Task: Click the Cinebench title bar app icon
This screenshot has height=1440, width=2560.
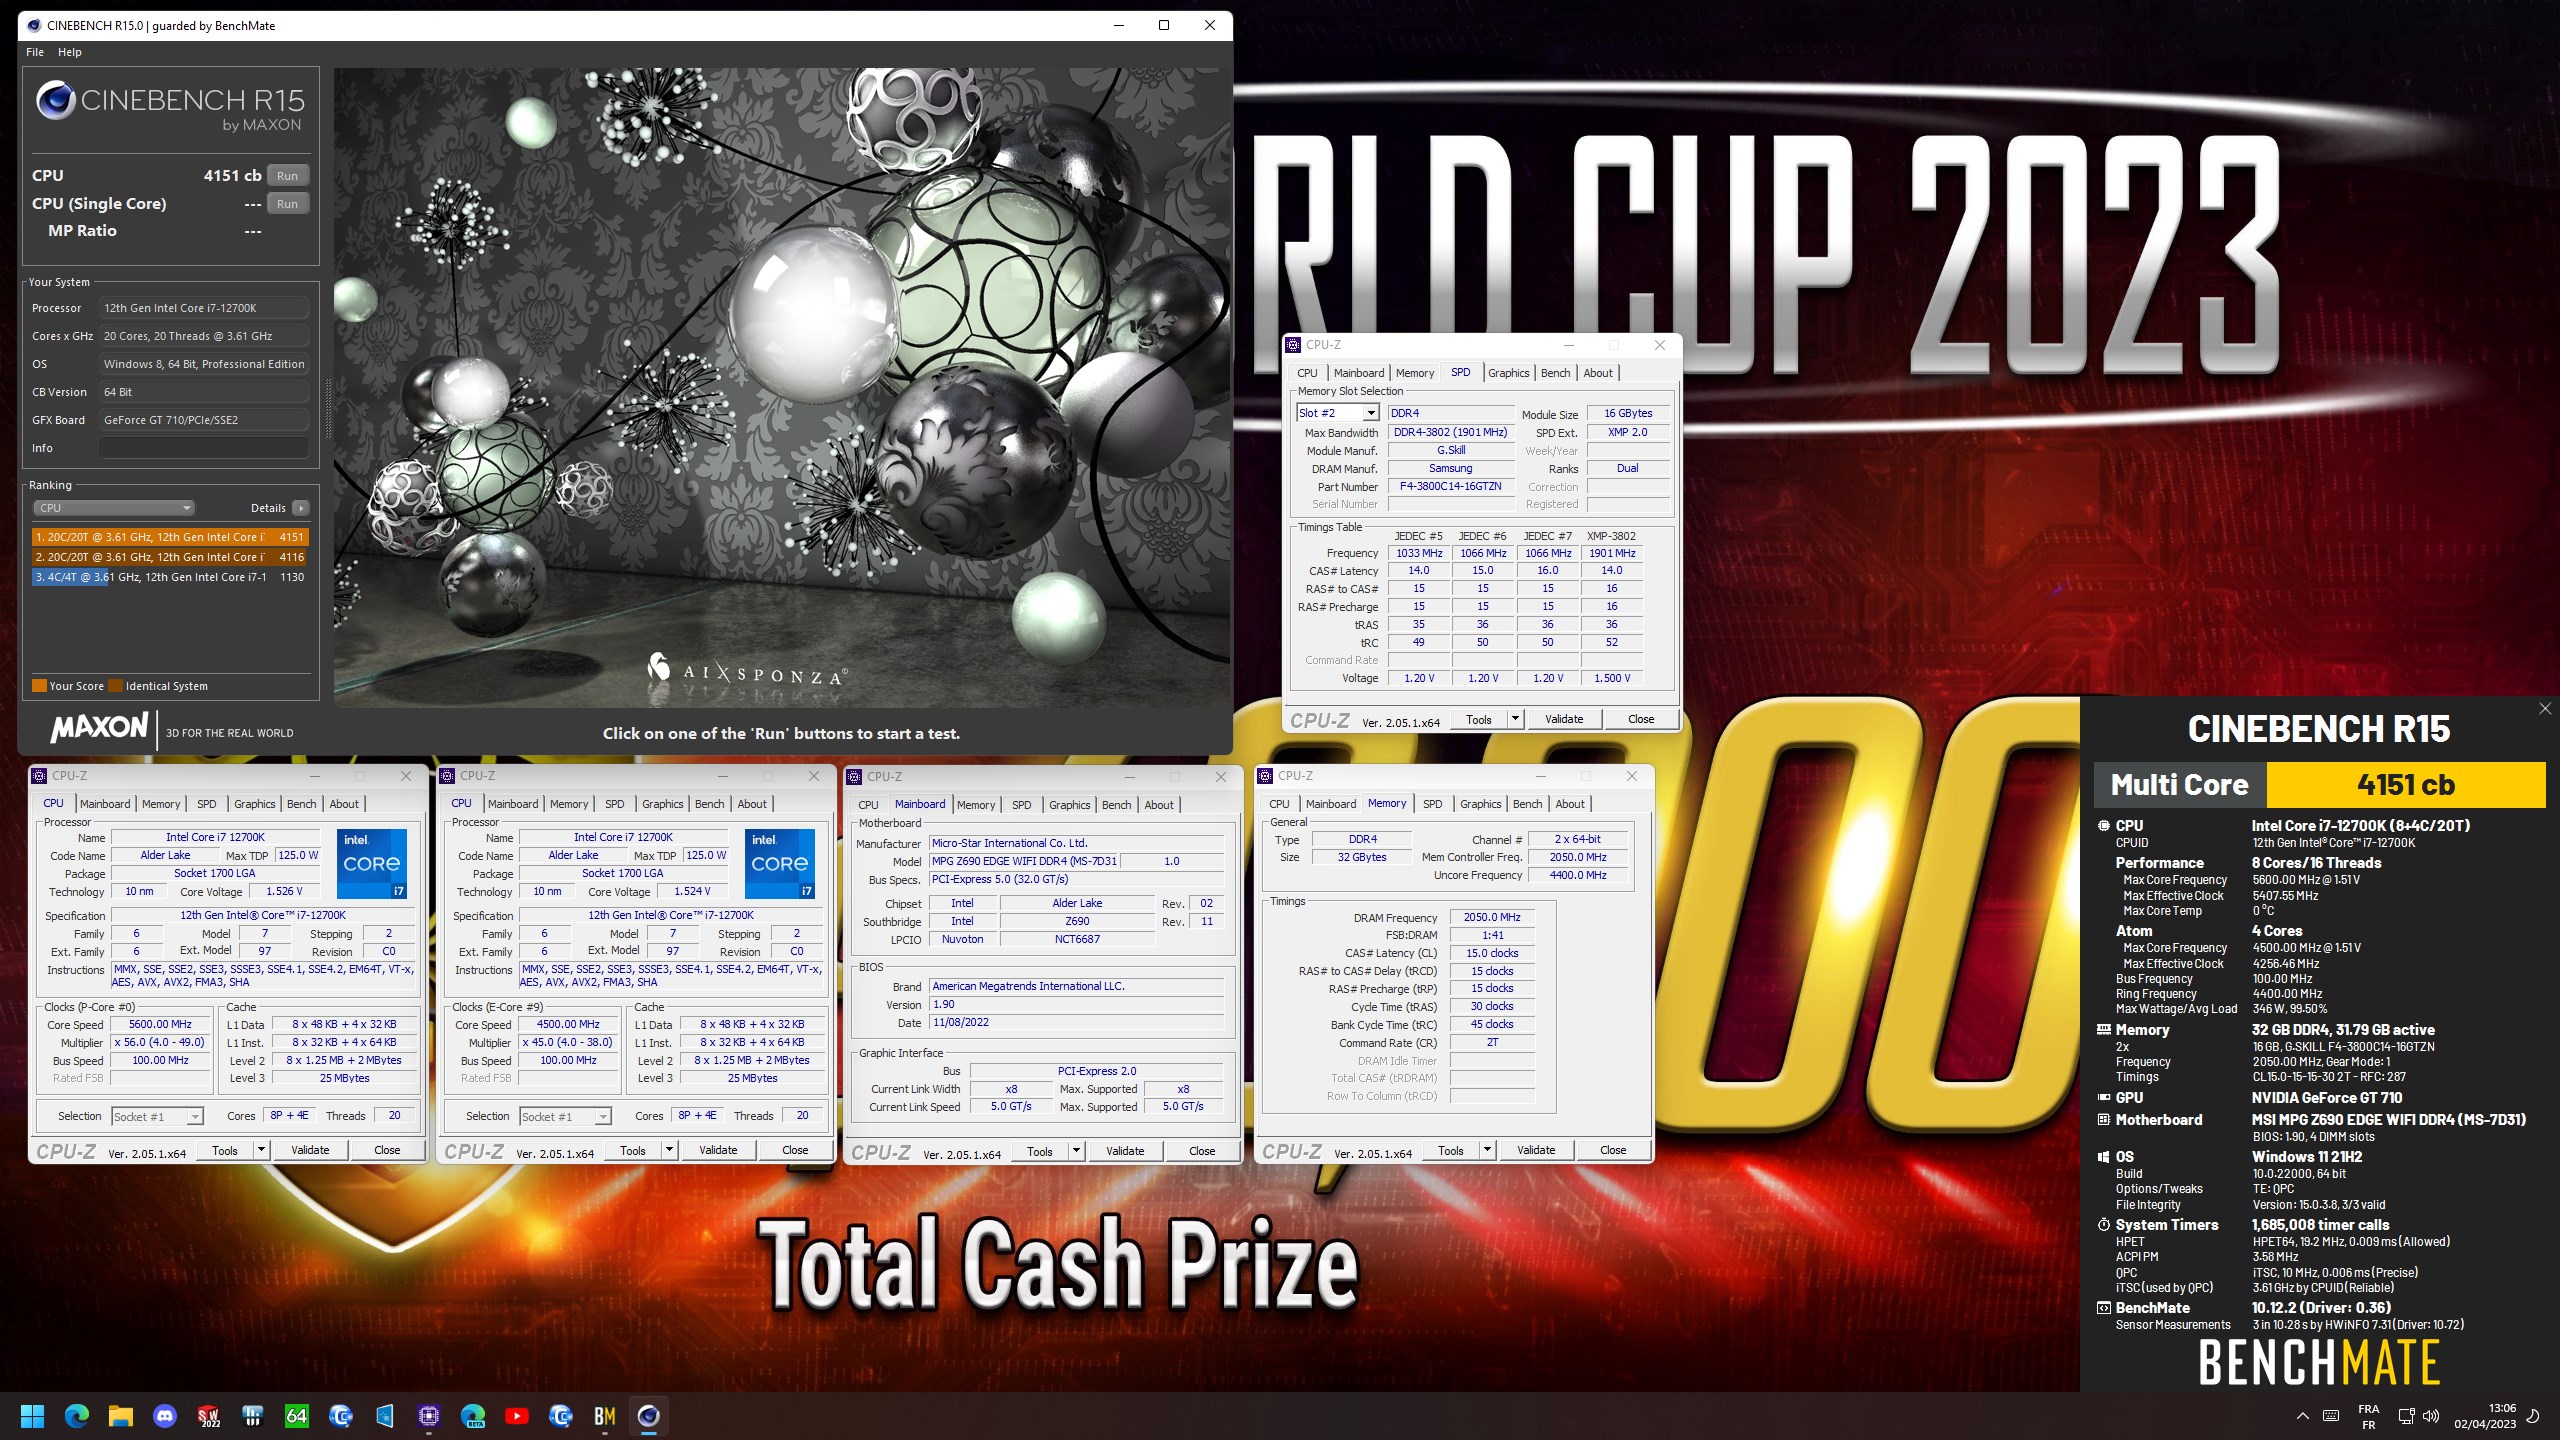Action: pyautogui.click(x=32, y=25)
